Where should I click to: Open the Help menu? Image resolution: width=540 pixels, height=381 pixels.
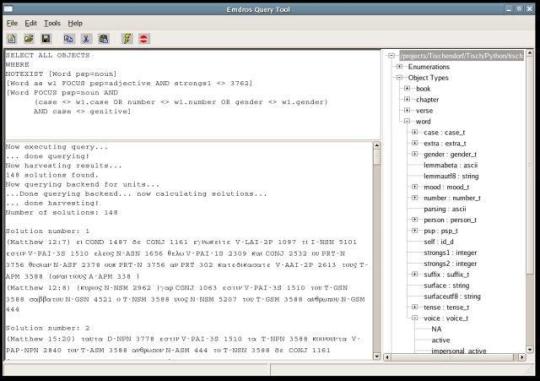(x=75, y=23)
